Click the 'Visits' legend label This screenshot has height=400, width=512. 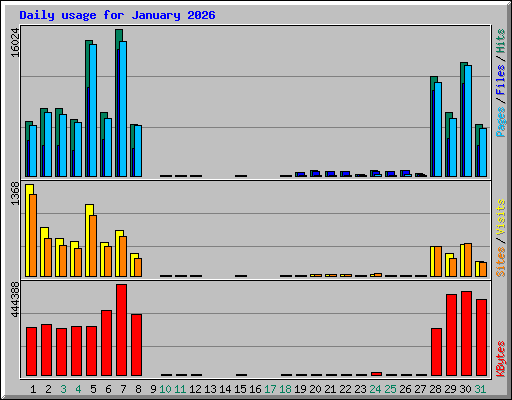pyautogui.click(x=501, y=217)
